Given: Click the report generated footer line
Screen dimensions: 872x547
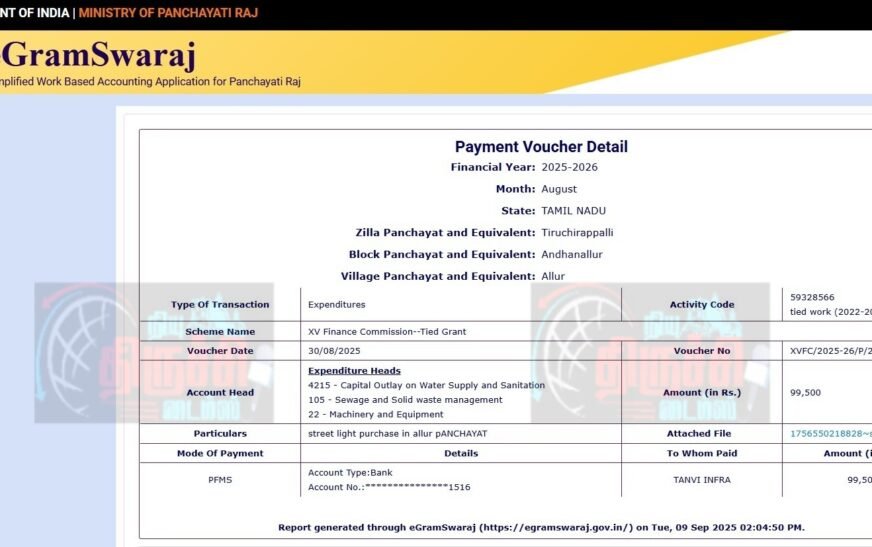Looking at the screenshot, I should point(541,528).
